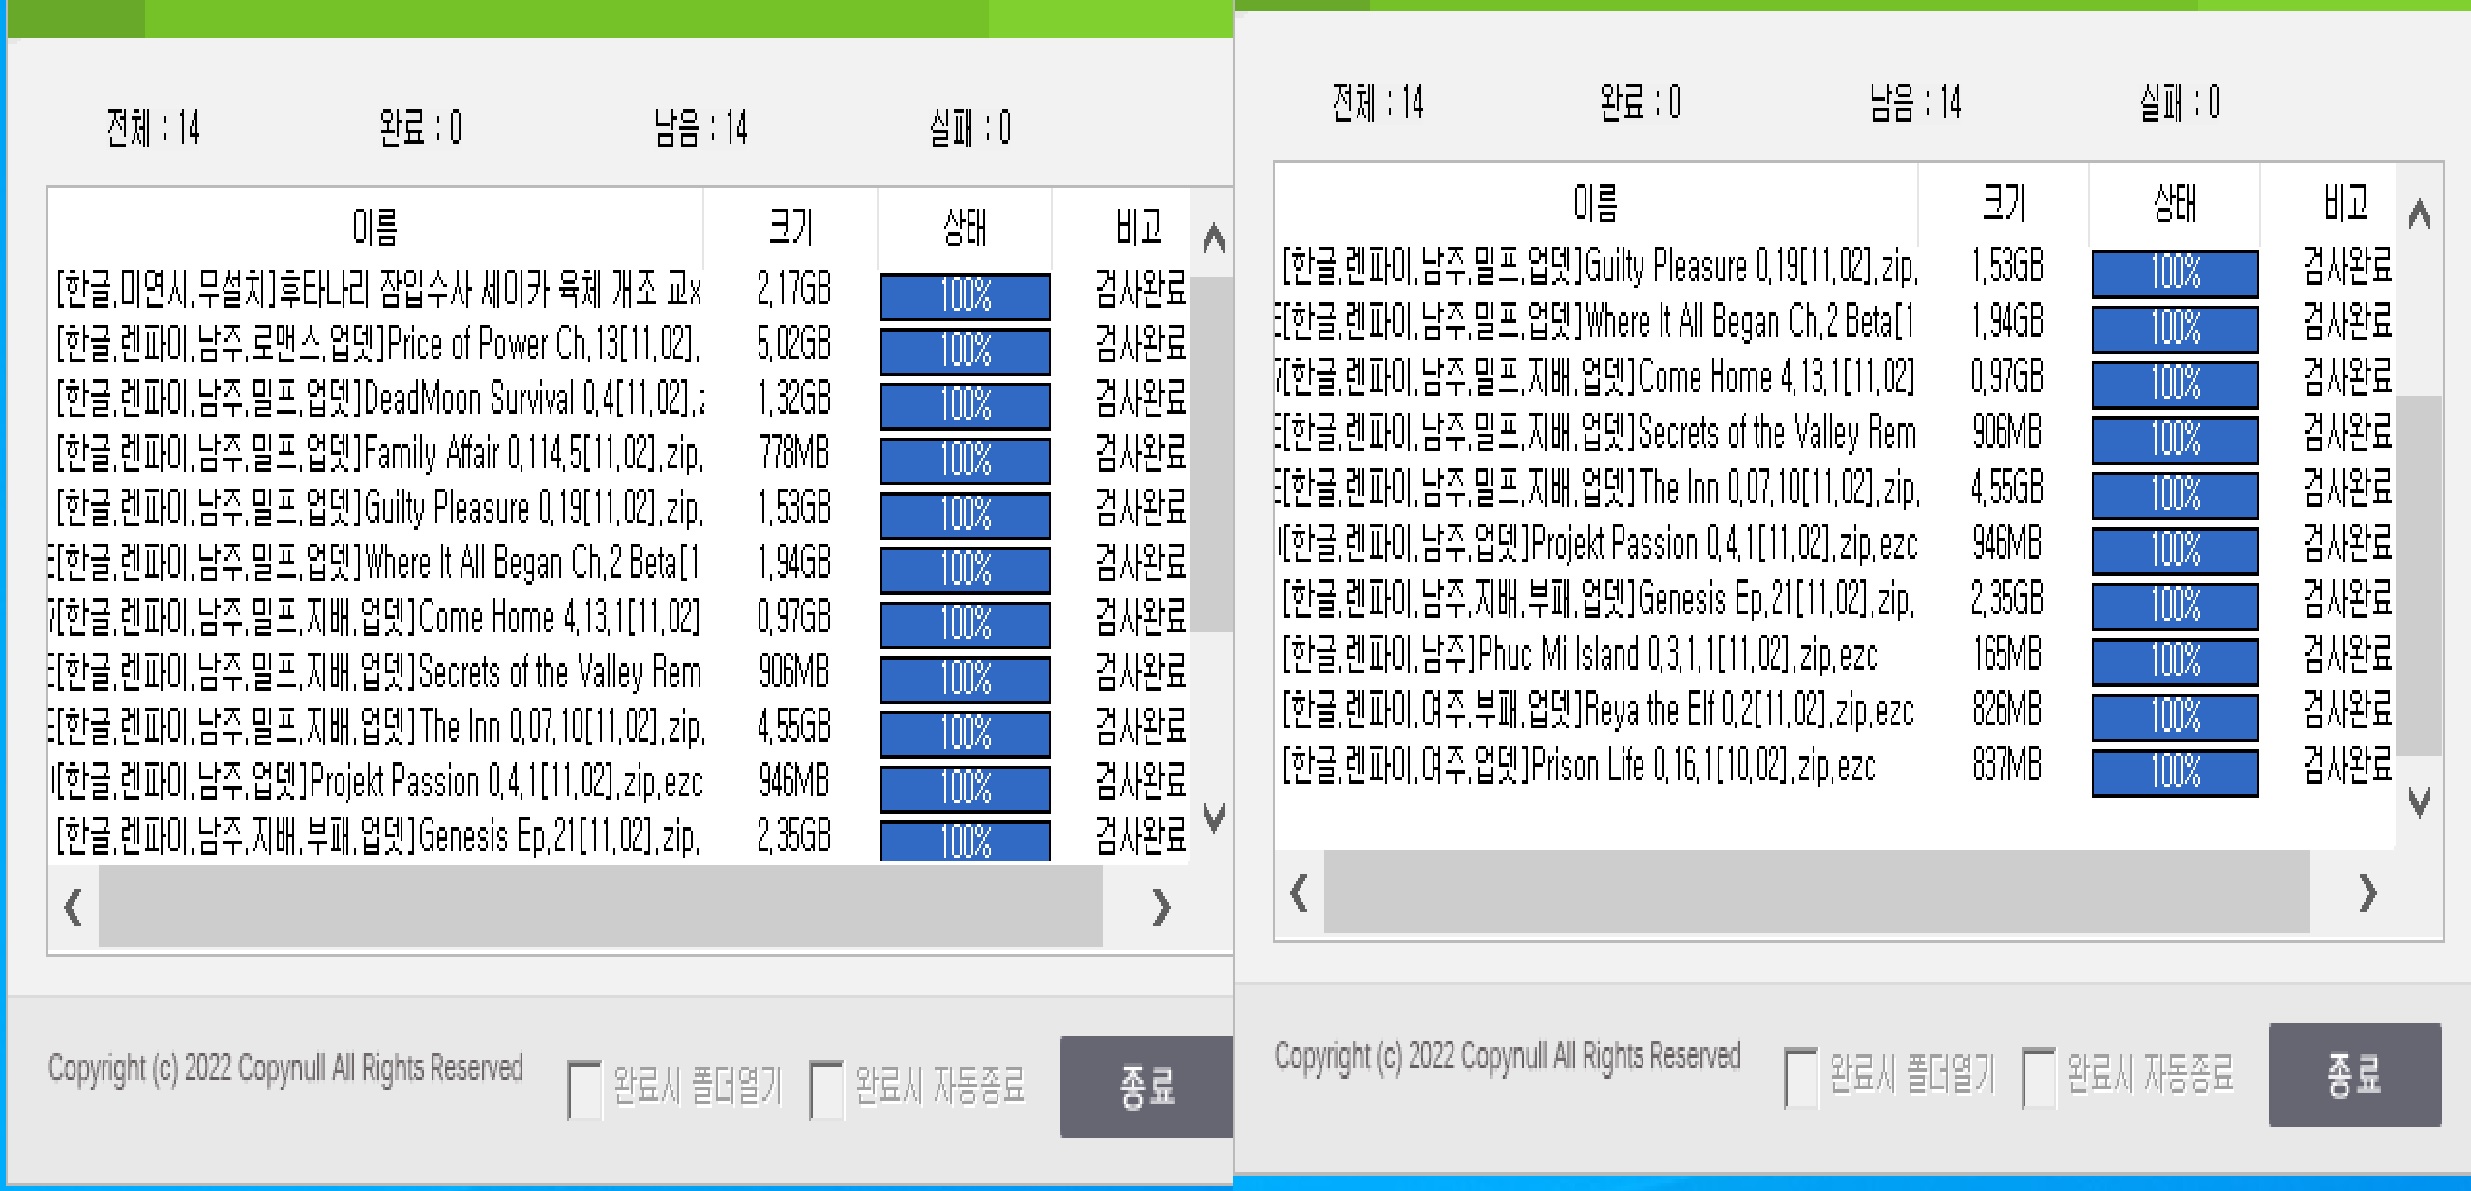This screenshot has width=2471, height=1191.
Task: Enable 완료시 자동종료 checkbox in left window
Action: coord(826,1089)
